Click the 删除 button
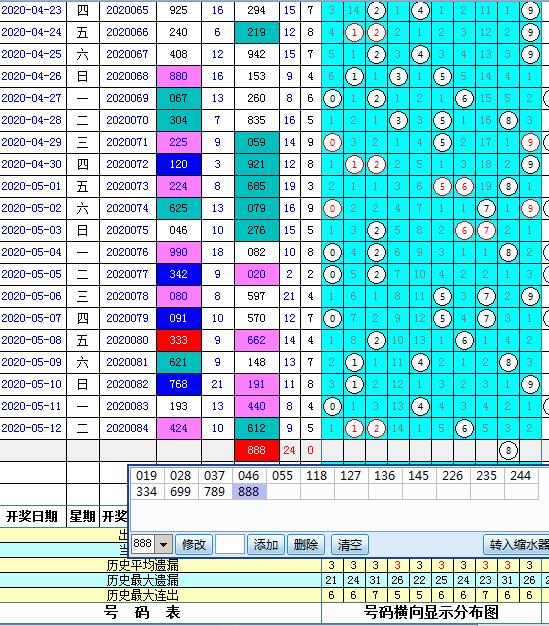This screenshot has height=626, width=549. point(305,544)
